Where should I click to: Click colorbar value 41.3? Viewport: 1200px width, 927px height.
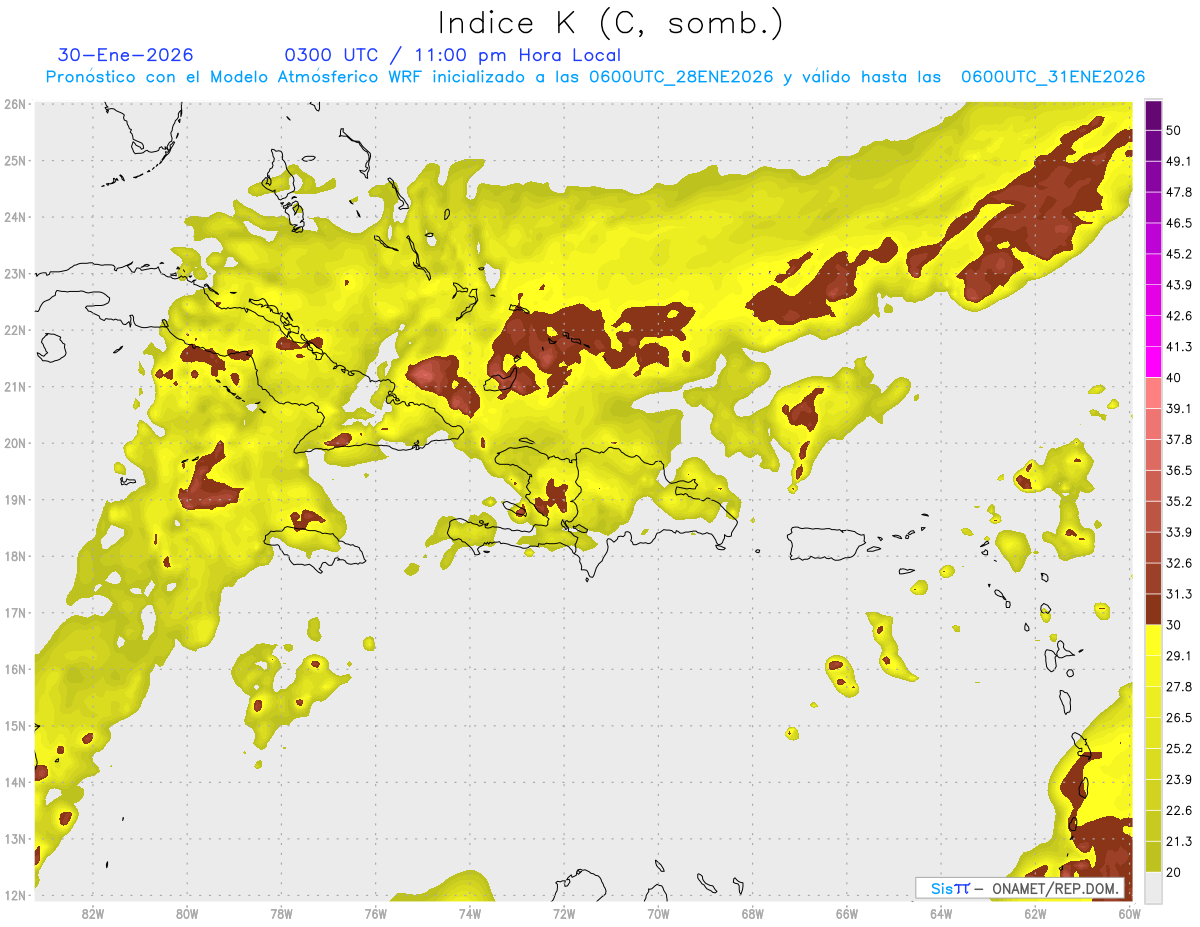coord(1179,347)
